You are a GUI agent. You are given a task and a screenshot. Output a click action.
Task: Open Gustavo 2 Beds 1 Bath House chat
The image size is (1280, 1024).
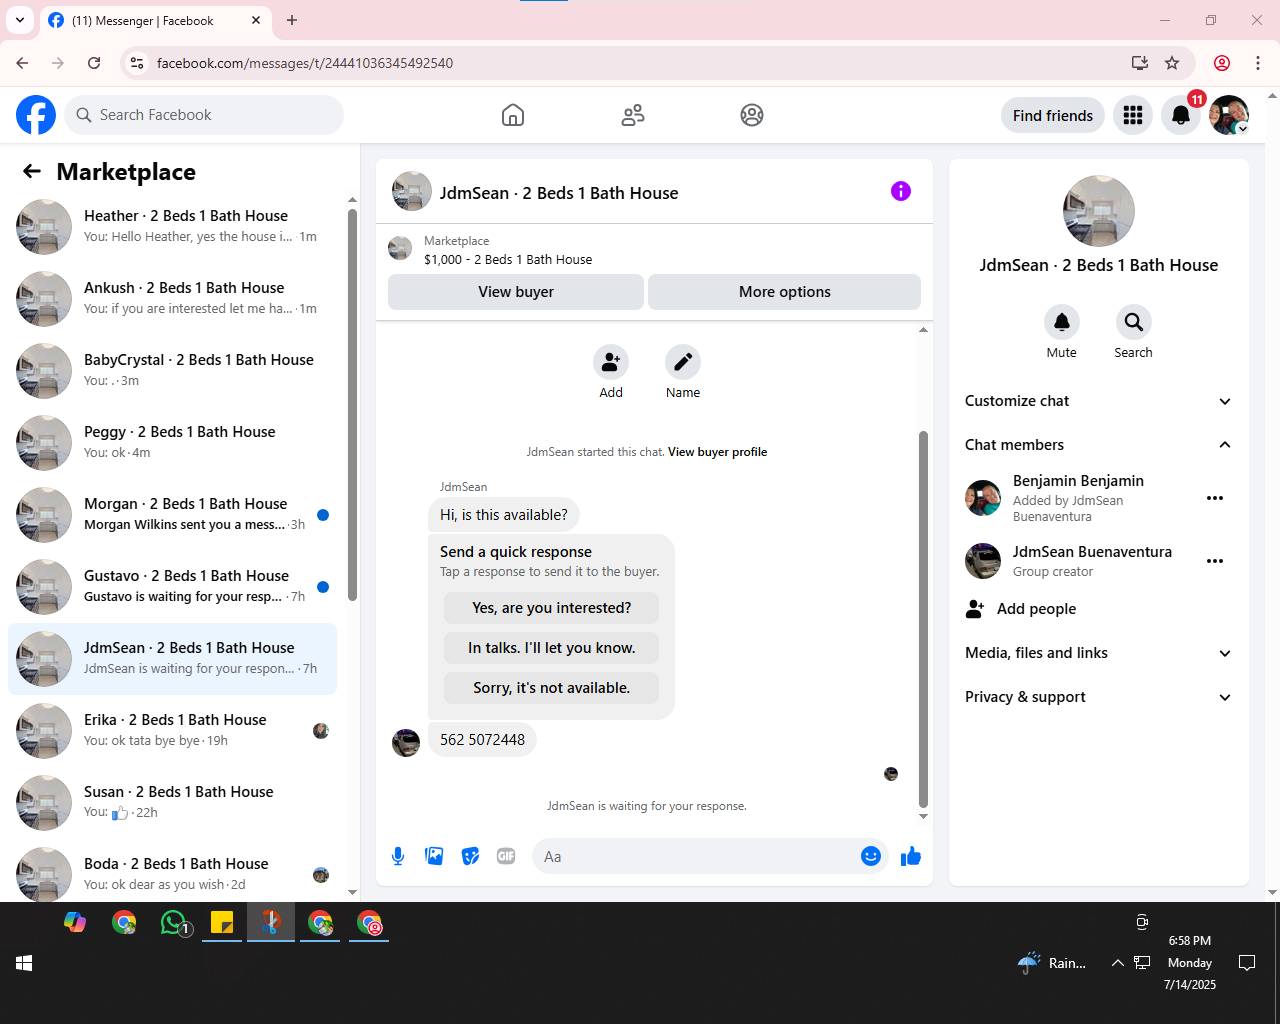172,587
